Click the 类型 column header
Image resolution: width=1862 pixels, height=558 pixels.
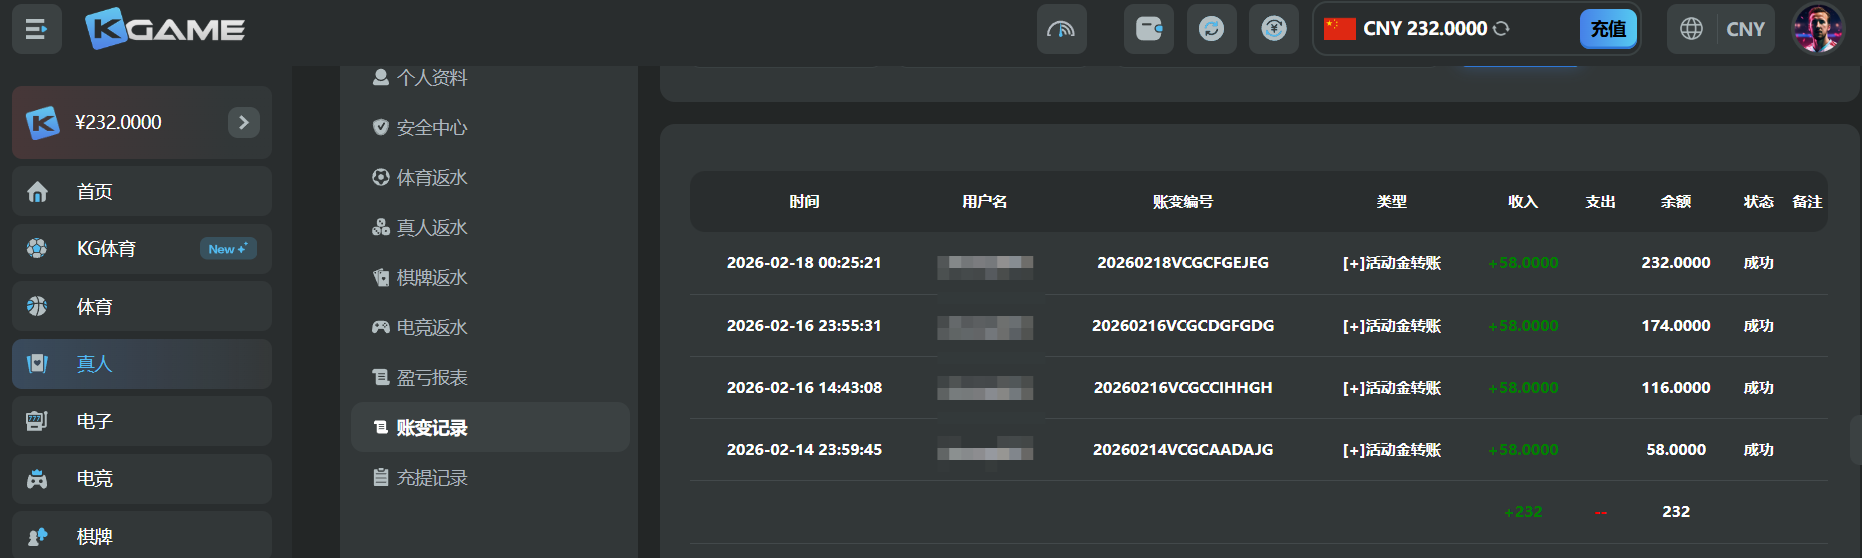(x=1391, y=201)
